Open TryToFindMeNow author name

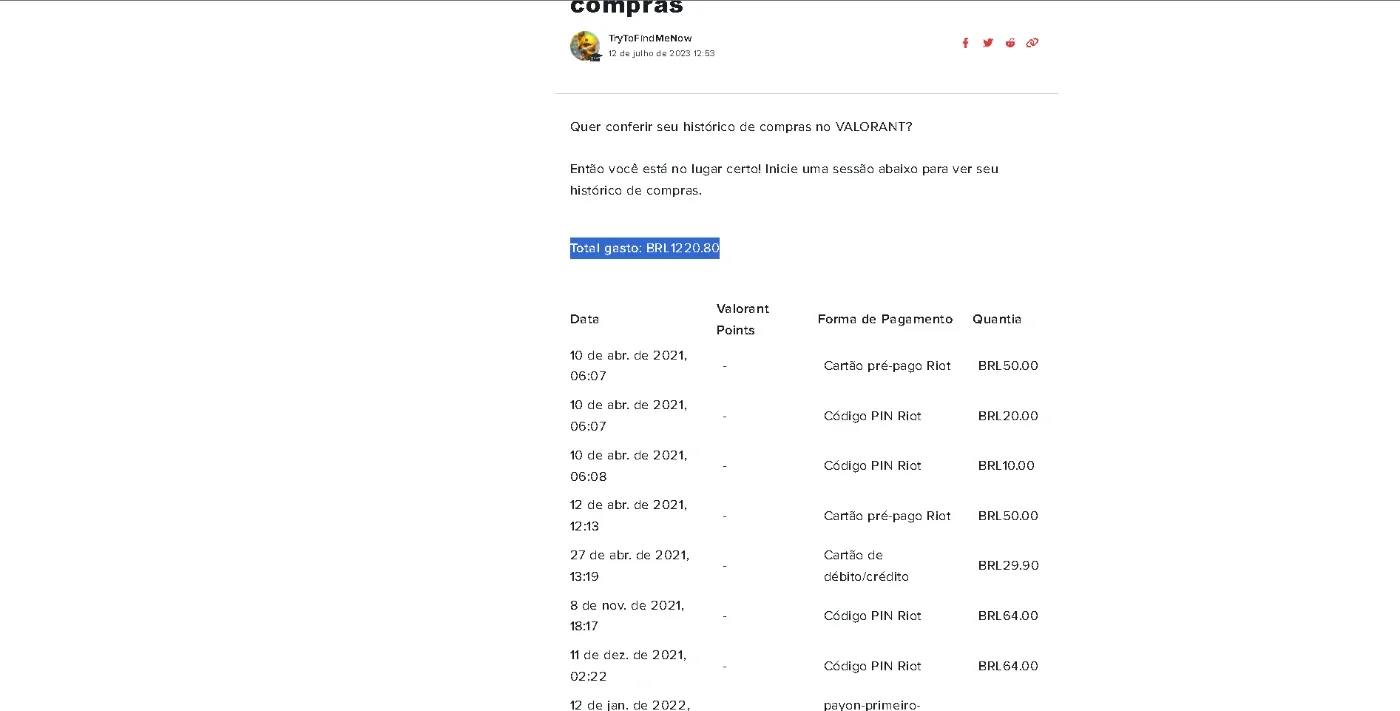tap(650, 38)
